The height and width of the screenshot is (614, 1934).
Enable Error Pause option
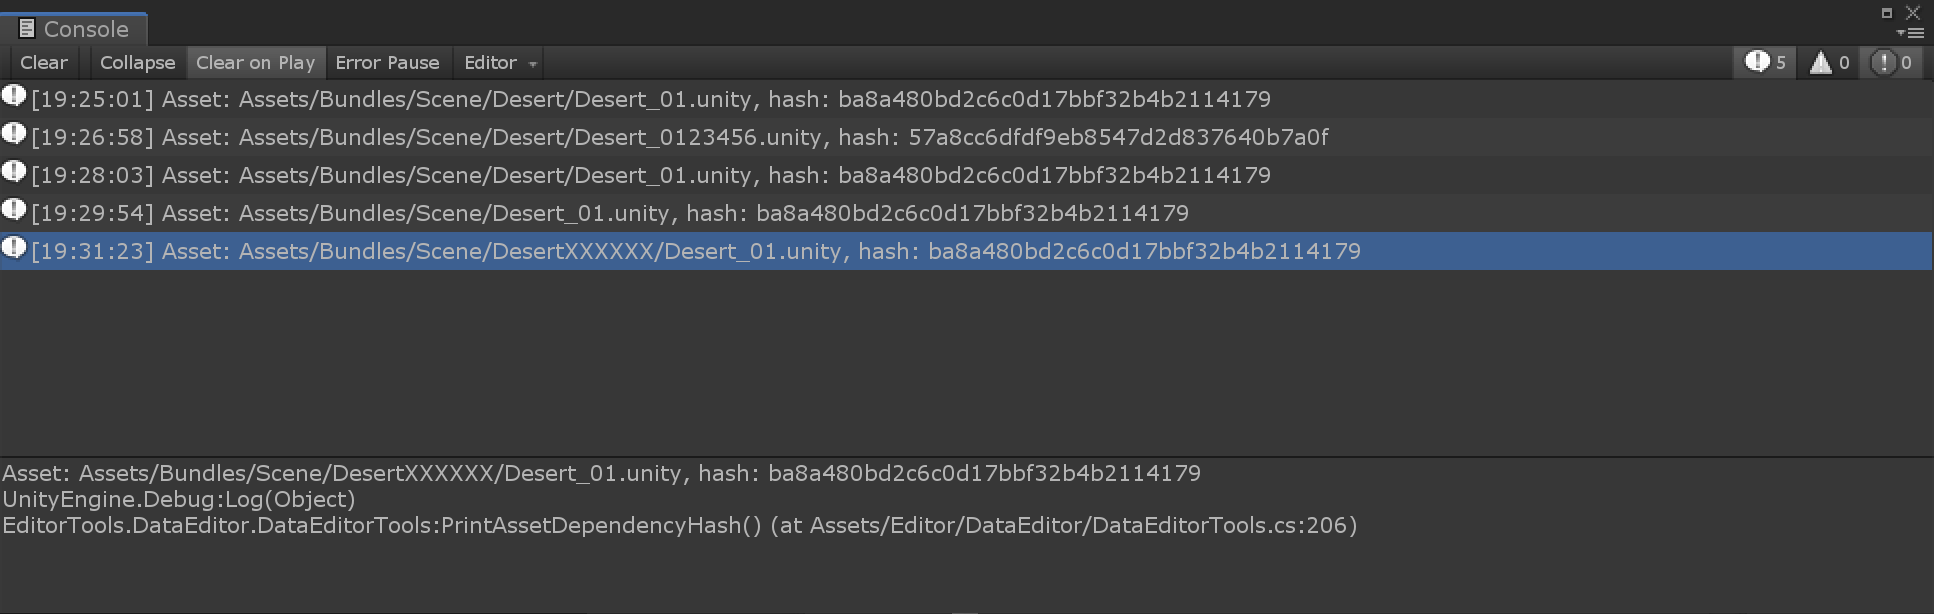pyautogui.click(x=387, y=62)
